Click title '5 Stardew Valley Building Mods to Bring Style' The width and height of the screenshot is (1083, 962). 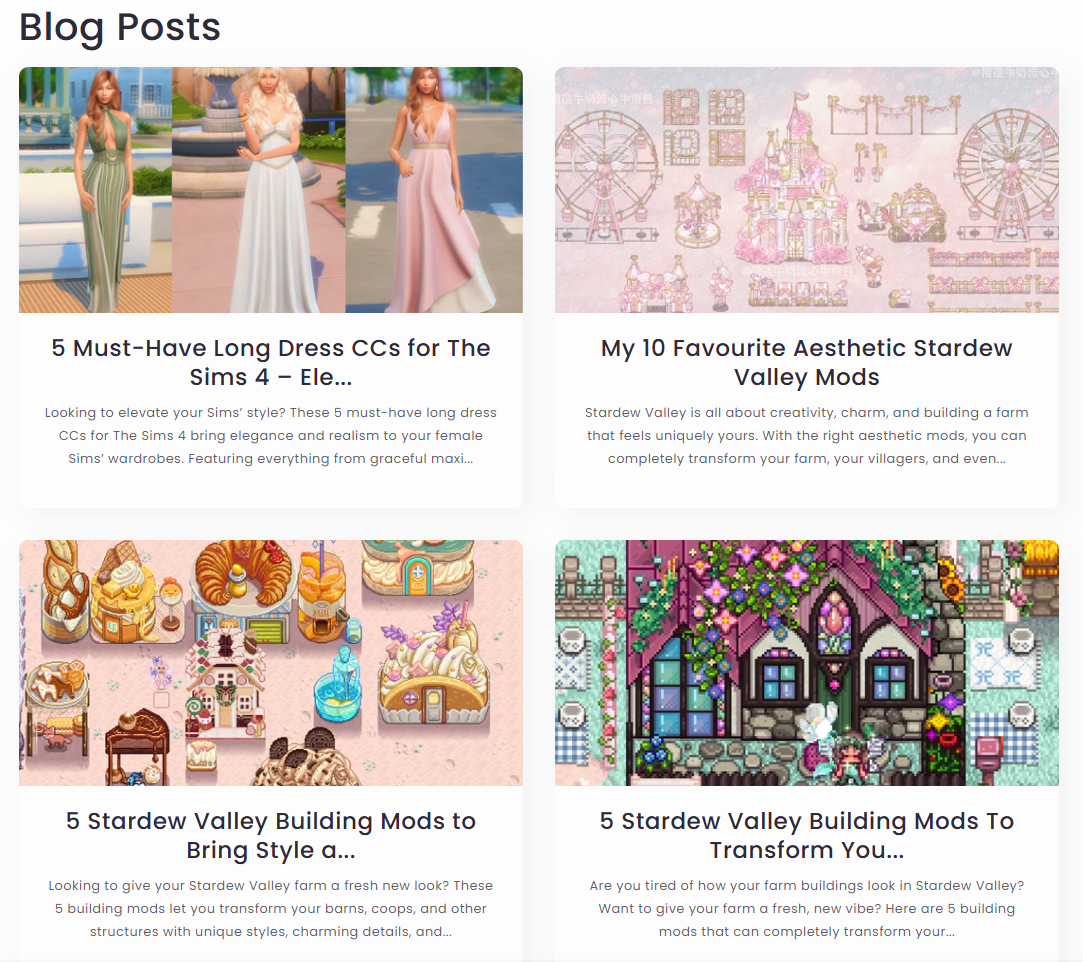pos(271,836)
